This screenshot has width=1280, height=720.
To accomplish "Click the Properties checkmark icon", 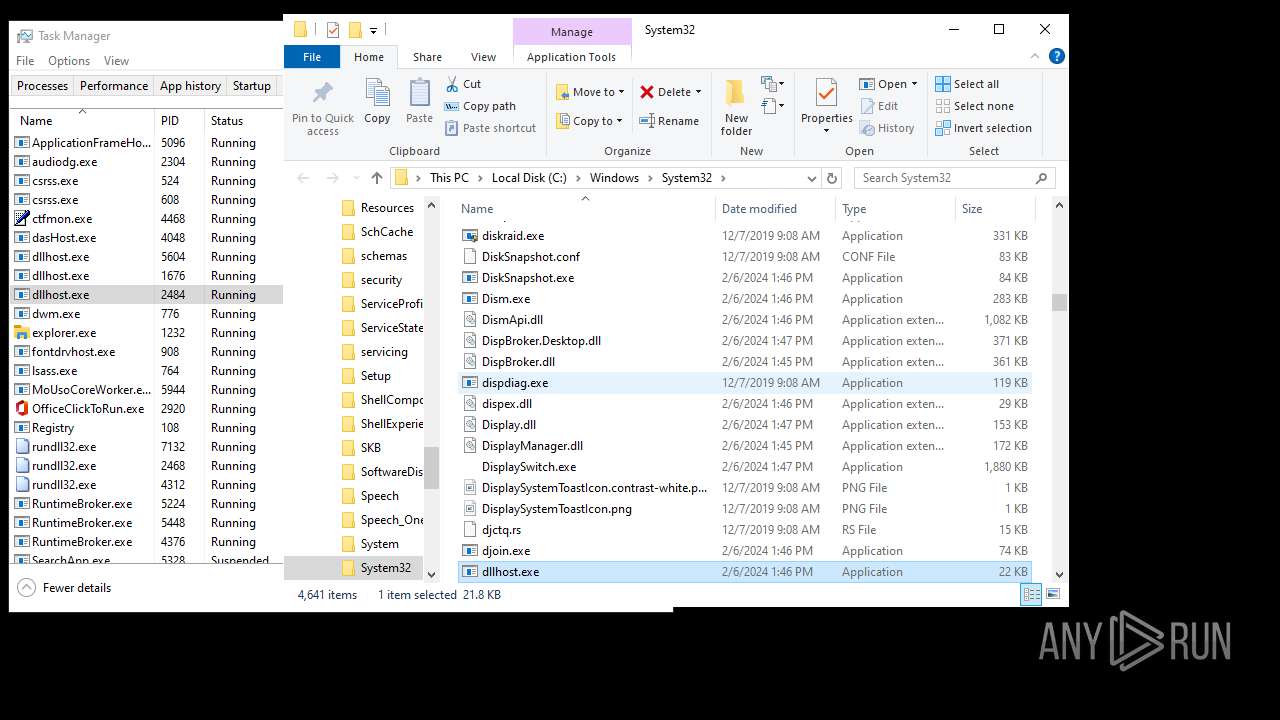I will pos(826,93).
